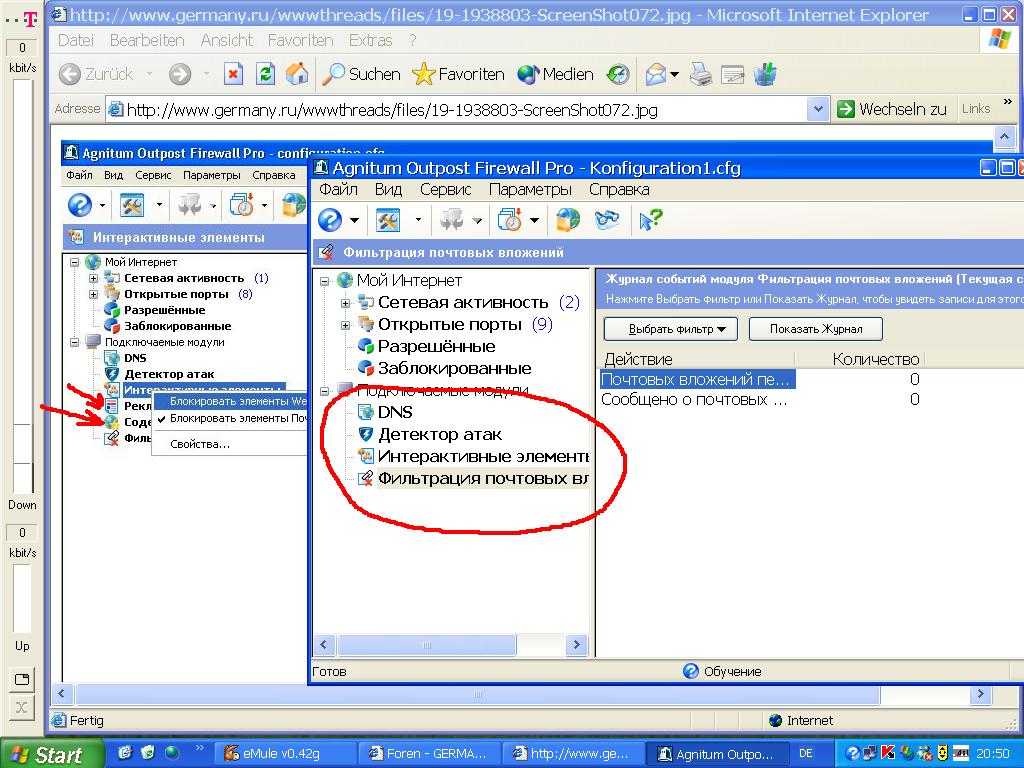Click the help icon in background Outpost window

tap(80, 205)
